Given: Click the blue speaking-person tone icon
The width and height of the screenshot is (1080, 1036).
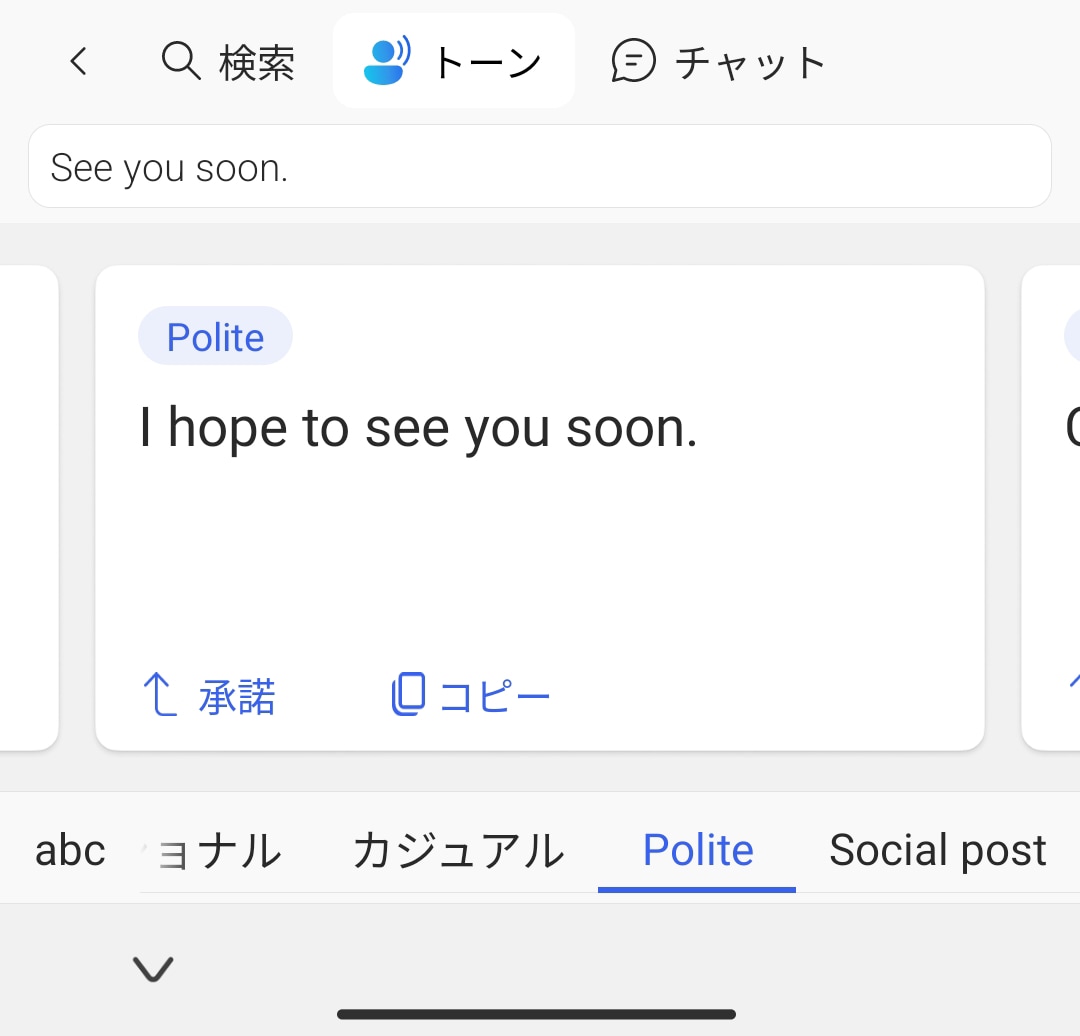Looking at the screenshot, I should [x=386, y=62].
